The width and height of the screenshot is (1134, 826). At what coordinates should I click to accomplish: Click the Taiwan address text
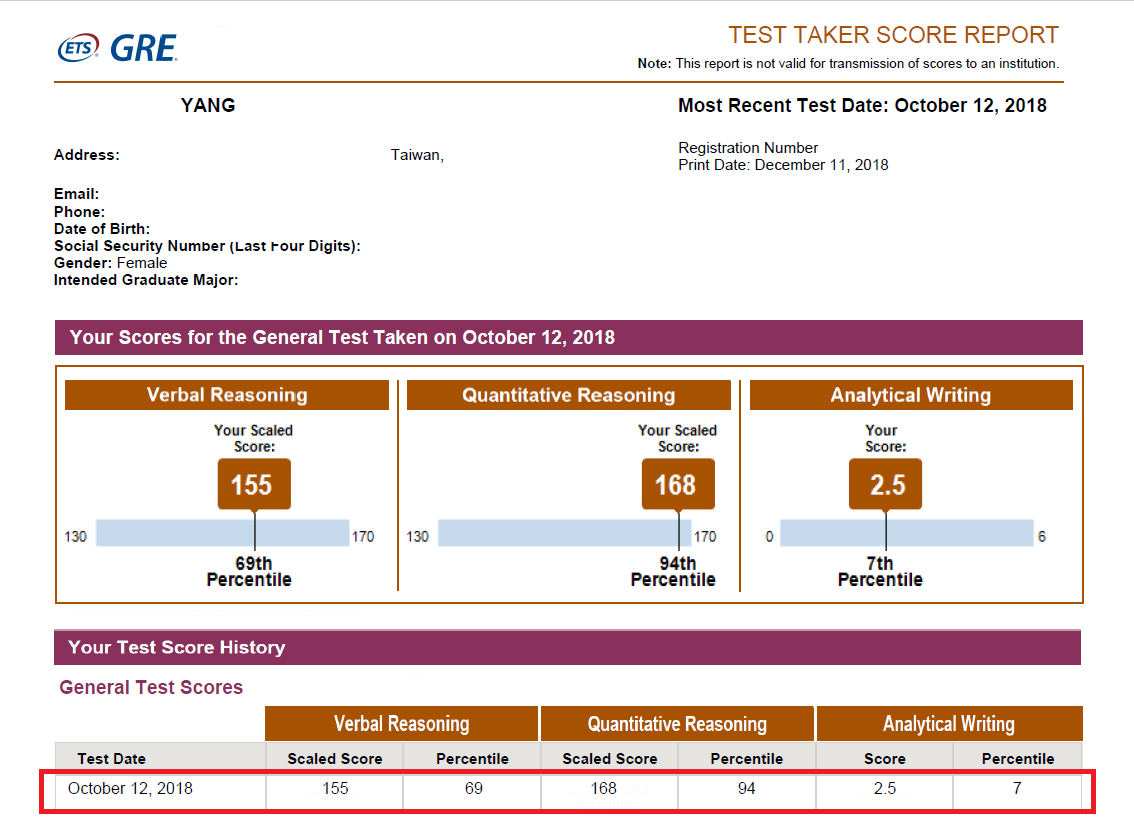(x=417, y=155)
